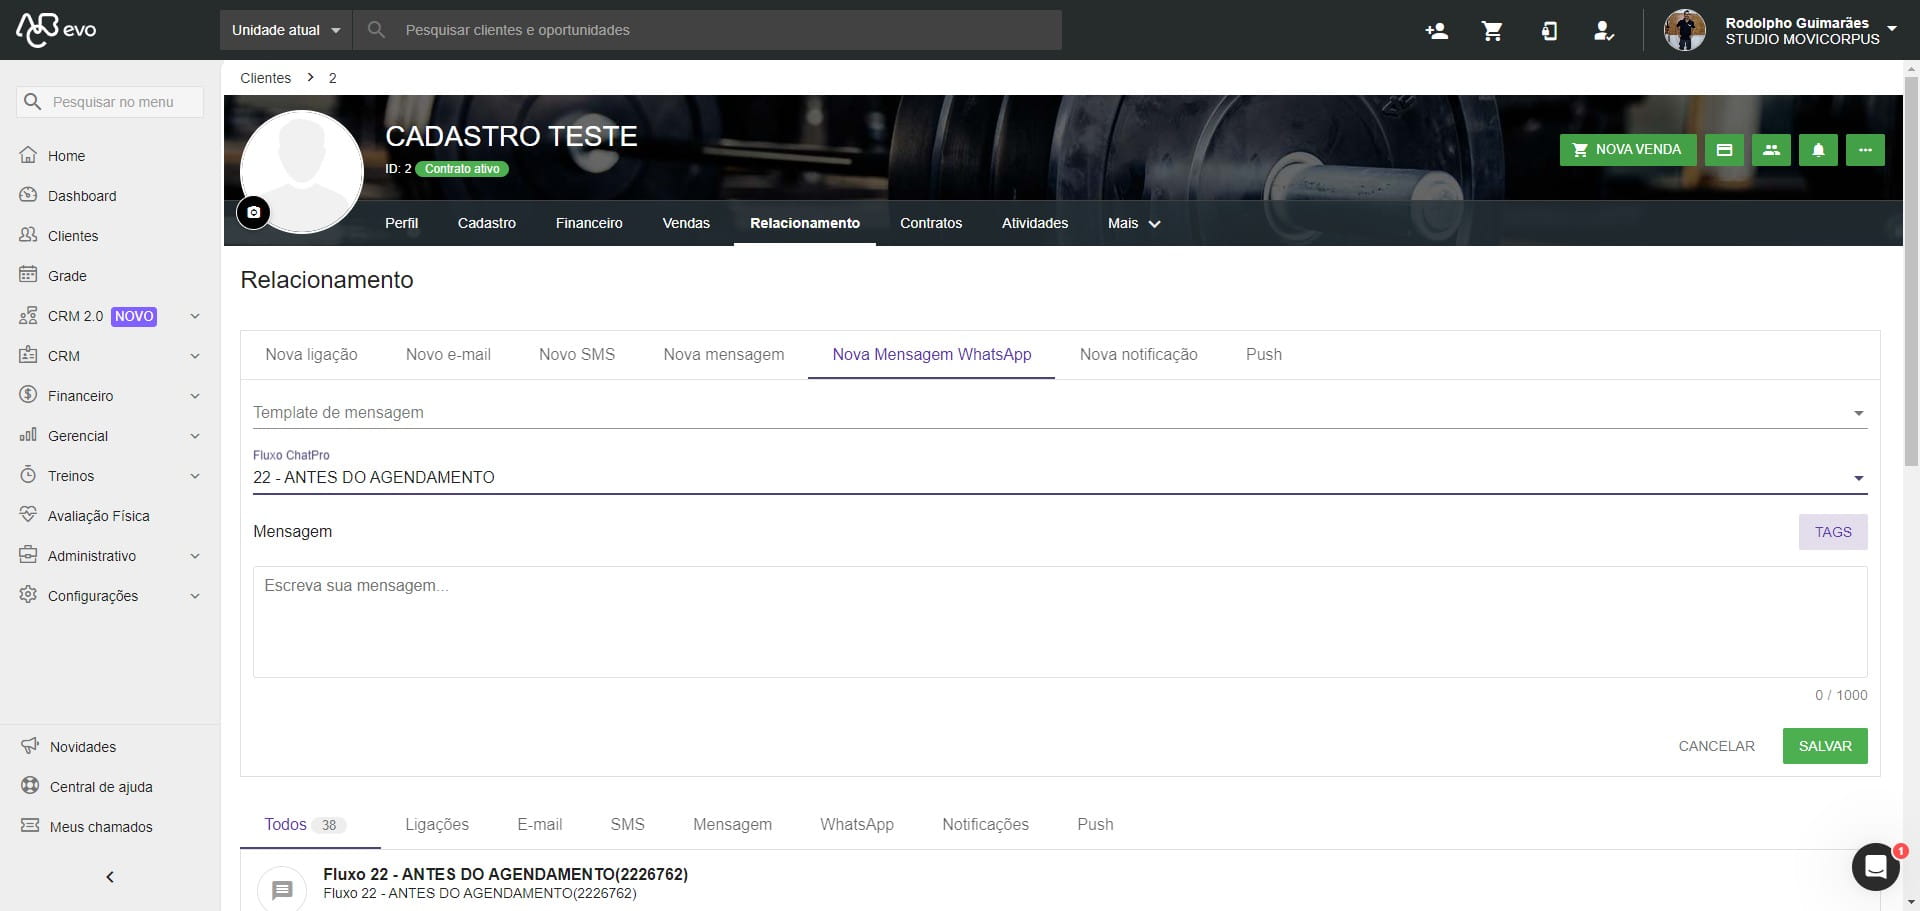Open Grade in sidebar
The height and width of the screenshot is (911, 1920).
67,276
